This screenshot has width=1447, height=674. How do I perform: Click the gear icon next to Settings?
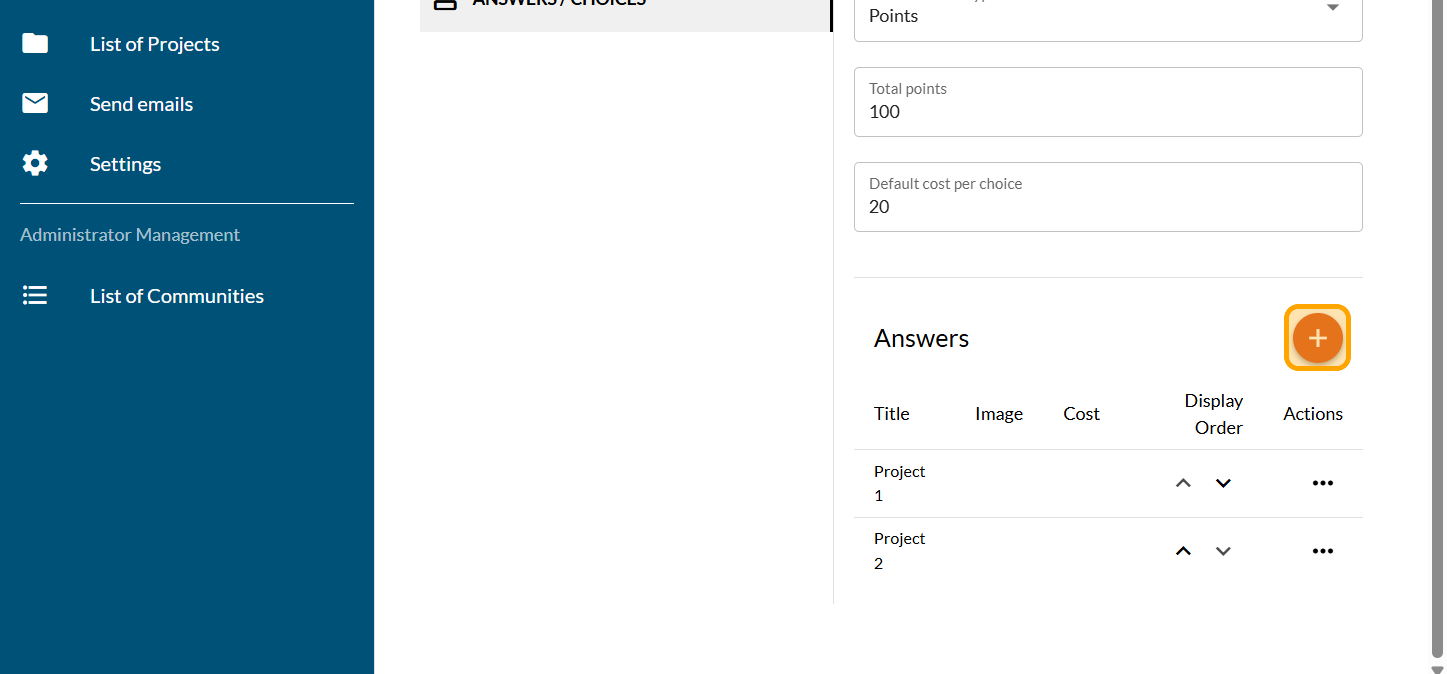(x=35, y=164)
